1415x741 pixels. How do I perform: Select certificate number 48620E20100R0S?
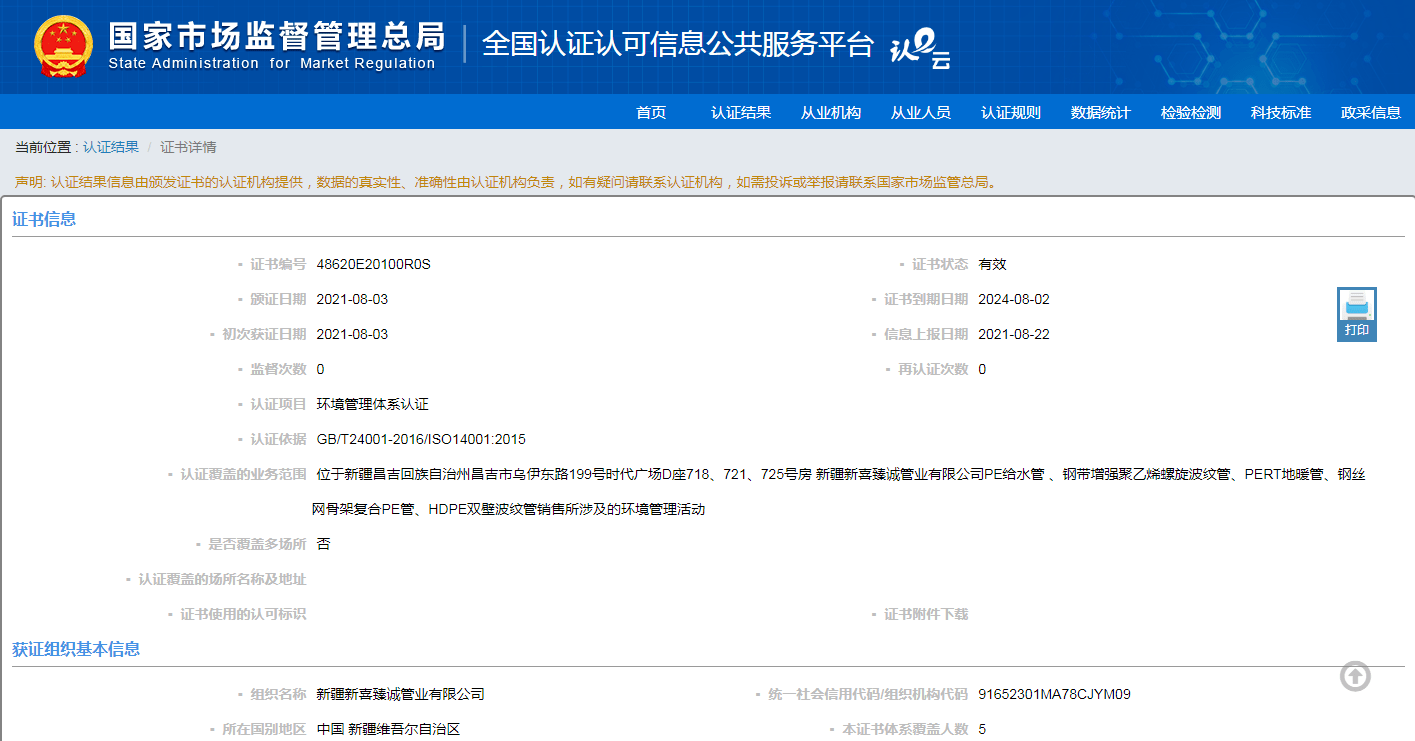pyautogui.click(x=373, y=264)
